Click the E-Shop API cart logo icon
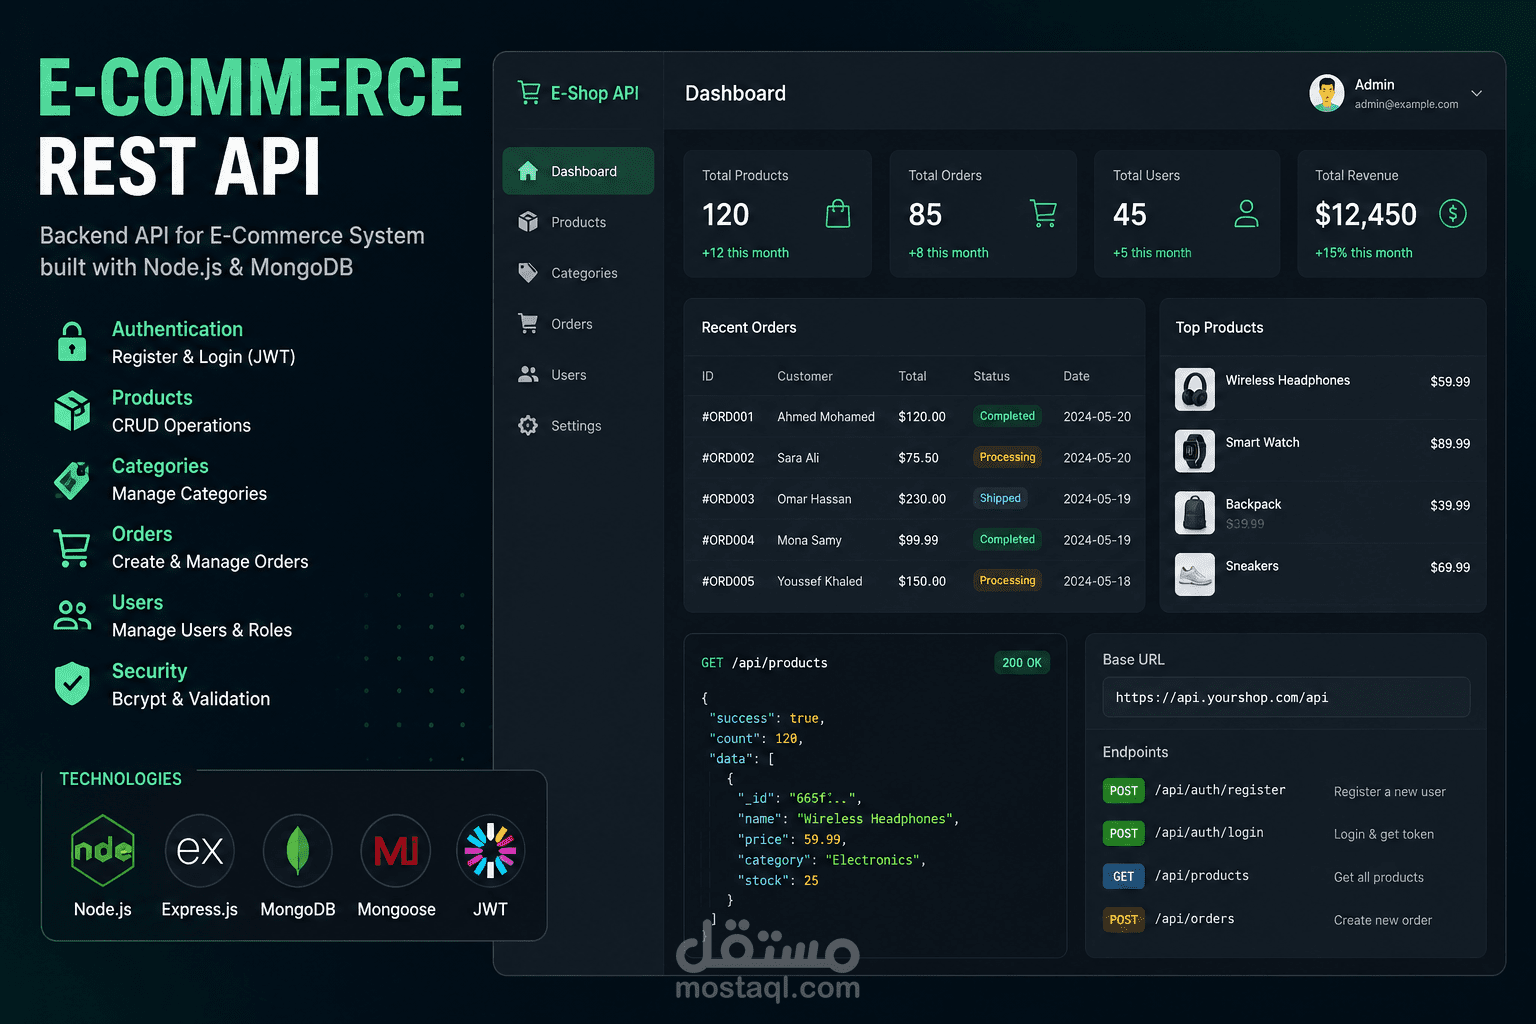This screenshot has width=1536, height=1024. pos(529,93)
